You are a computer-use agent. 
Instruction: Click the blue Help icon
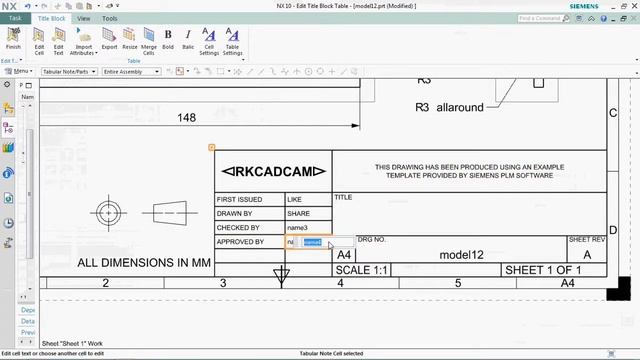point(604,19)
